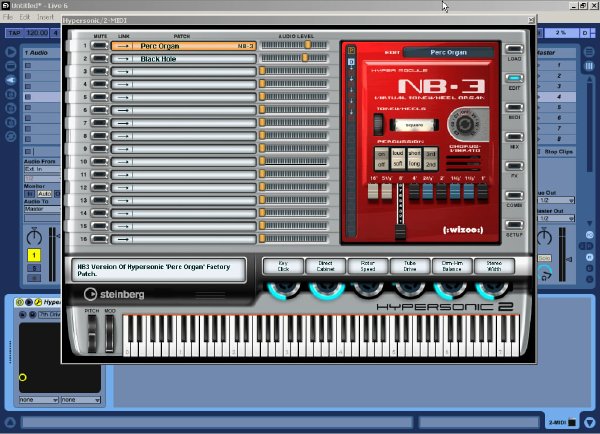Mute slot 2 Black Hole
Screen dimensions: 600x434
click(99, 59)
